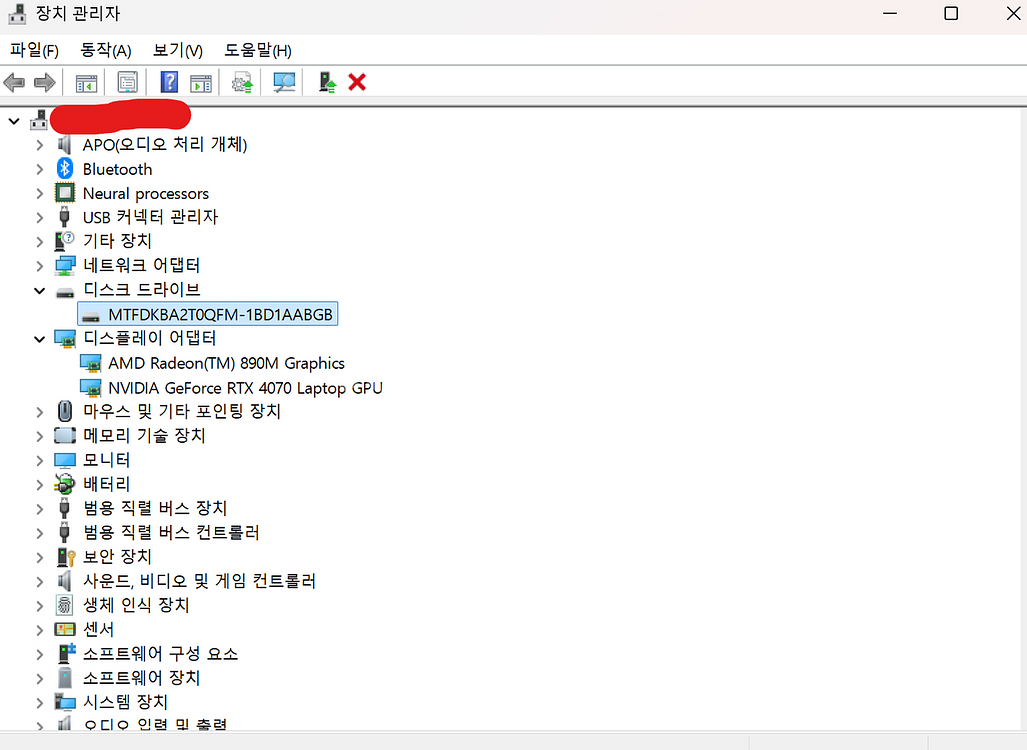Screen dimensions: 1027x750
Task: Expand the Neural processors category
Action: click(x=40, y=193)
